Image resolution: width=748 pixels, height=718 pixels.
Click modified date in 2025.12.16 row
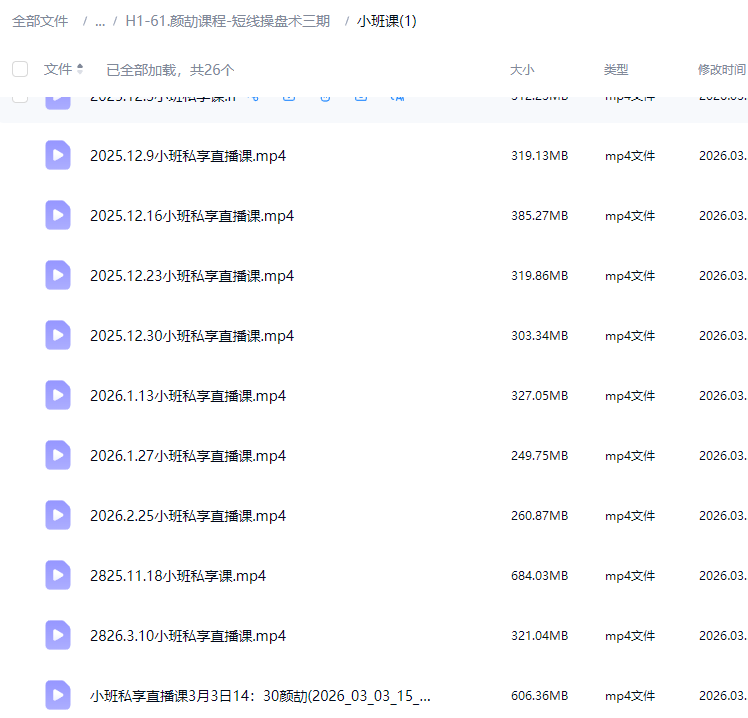pos(723,216)
